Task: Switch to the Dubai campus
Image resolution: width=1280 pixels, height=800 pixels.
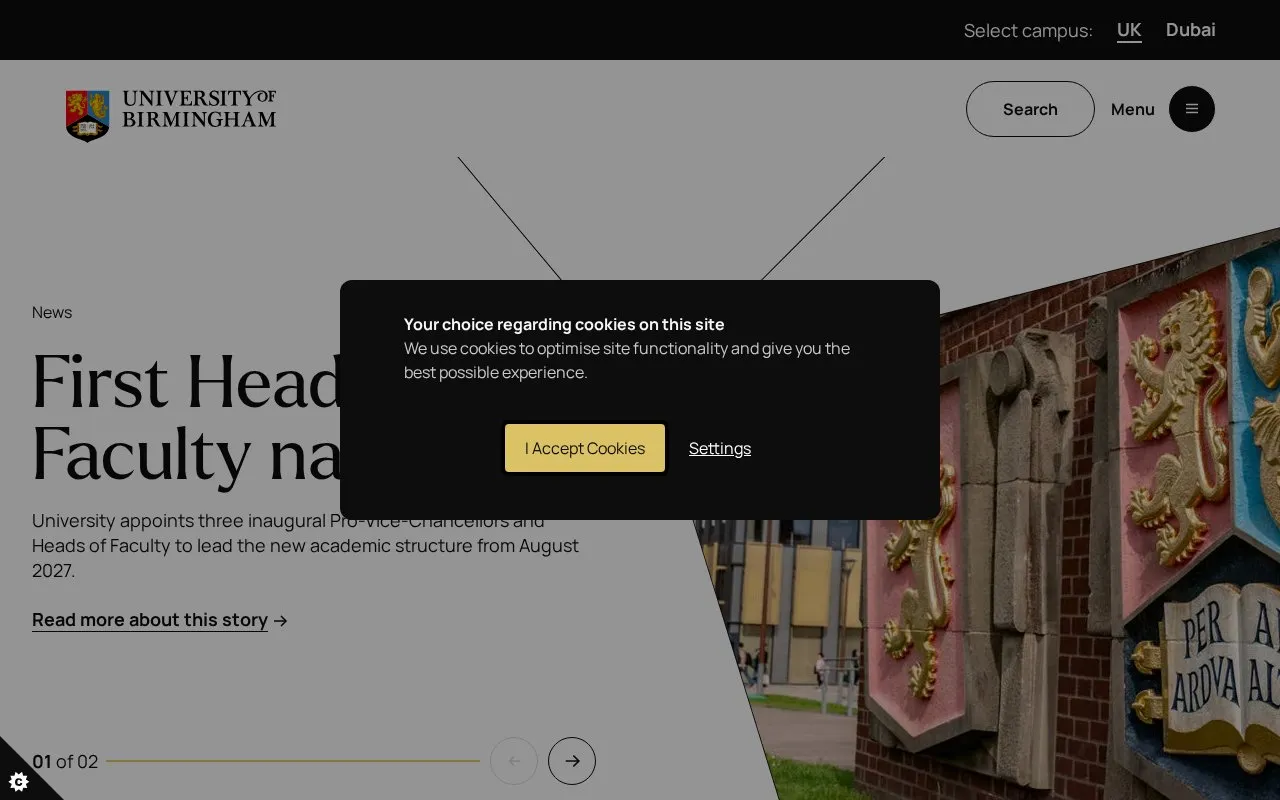Action: click(x=1191, y=30)
